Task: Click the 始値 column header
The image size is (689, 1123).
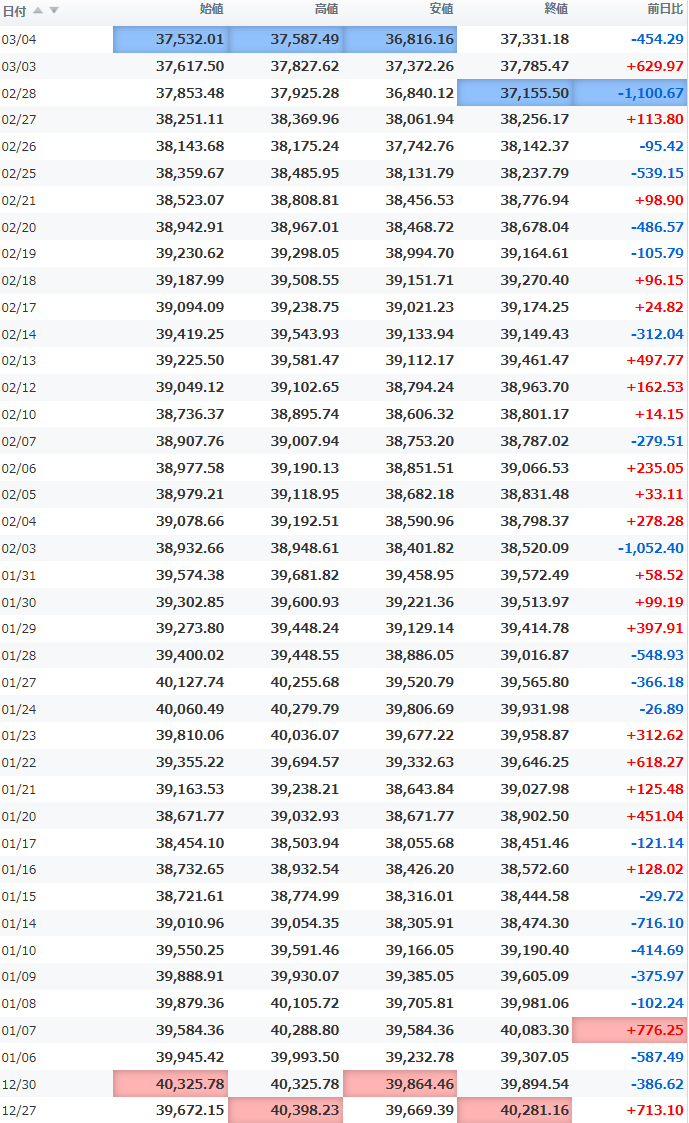Action: 211,9
